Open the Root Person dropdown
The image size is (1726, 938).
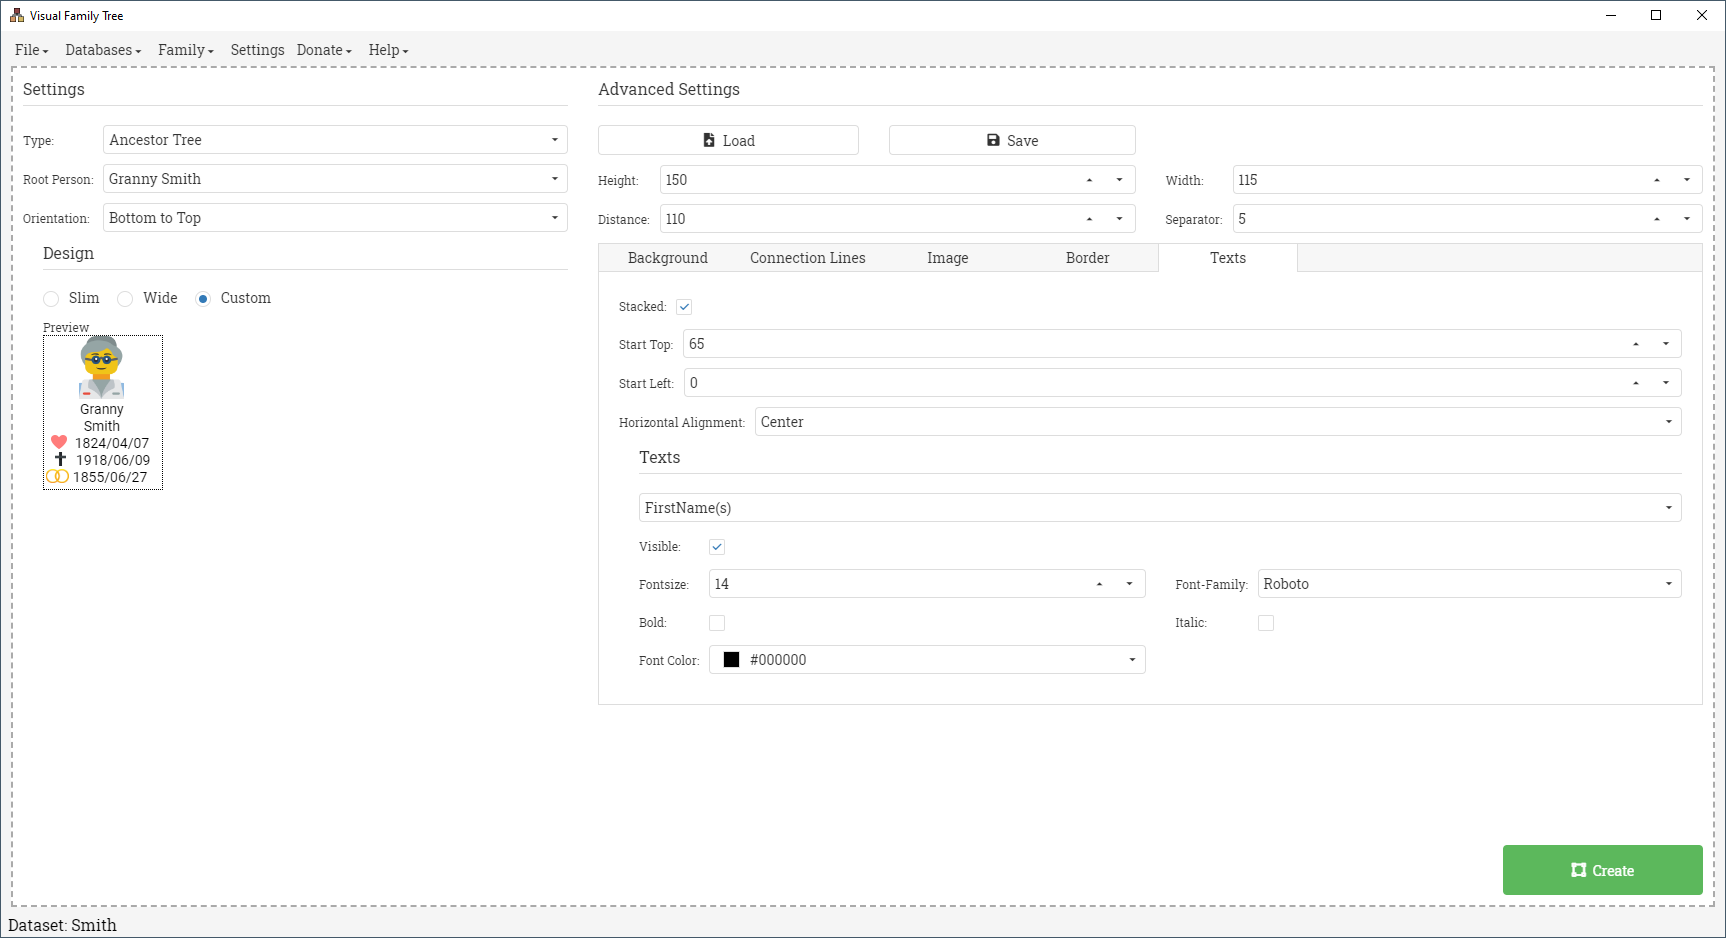[335, 179]
